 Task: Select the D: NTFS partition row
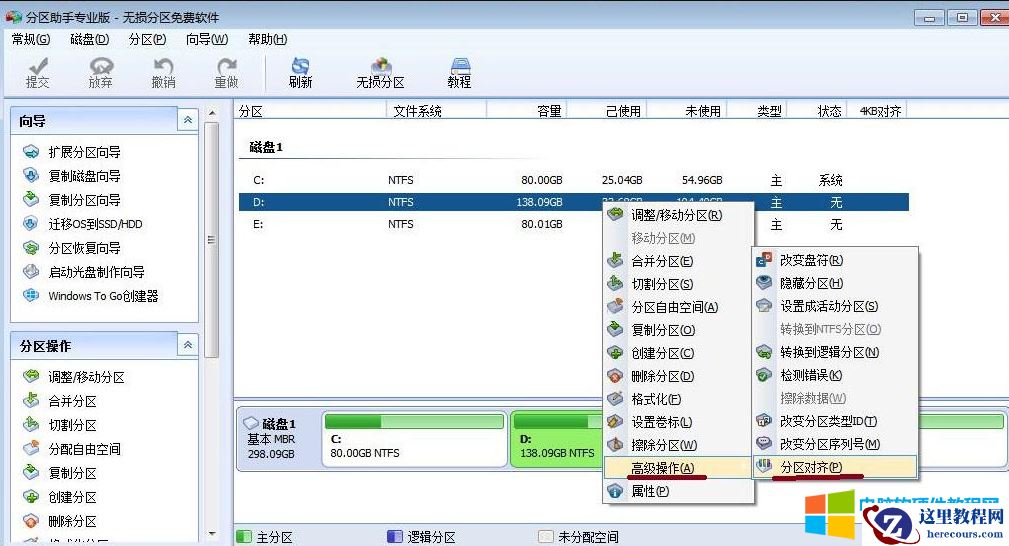[x=573, y=202]
